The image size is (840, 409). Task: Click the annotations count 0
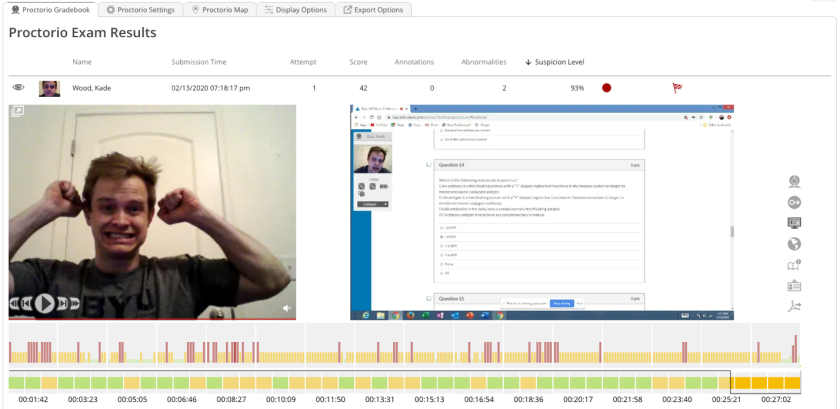click(x=432, y=88)
